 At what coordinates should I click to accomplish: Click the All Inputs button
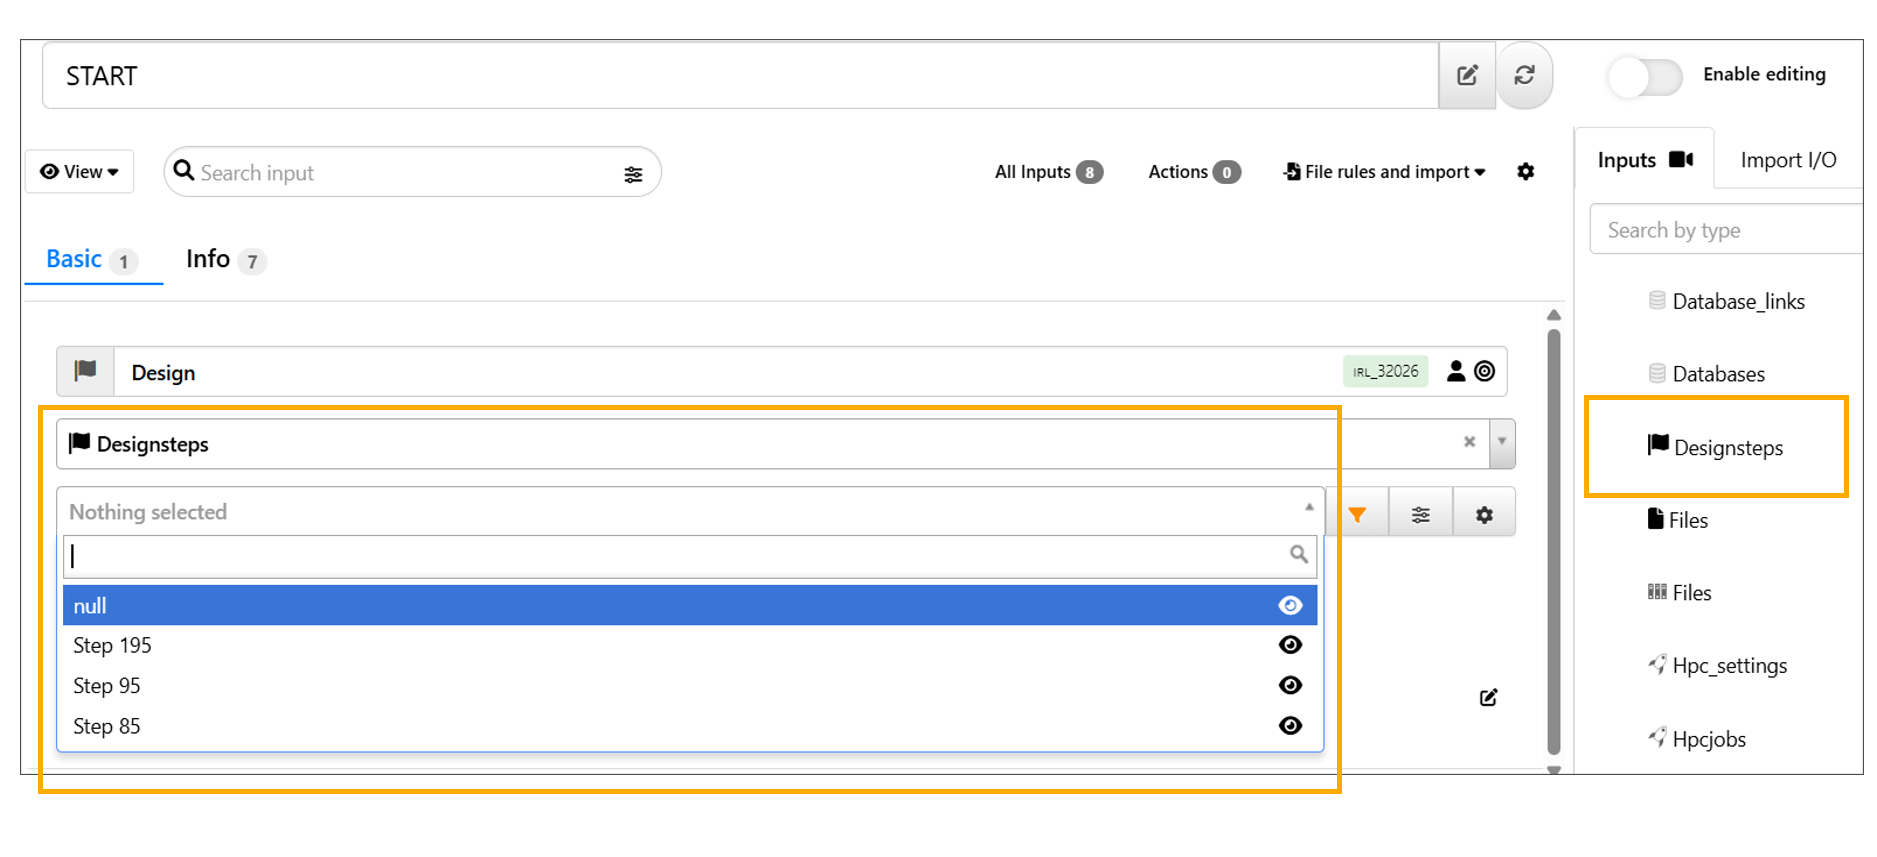1047,172
